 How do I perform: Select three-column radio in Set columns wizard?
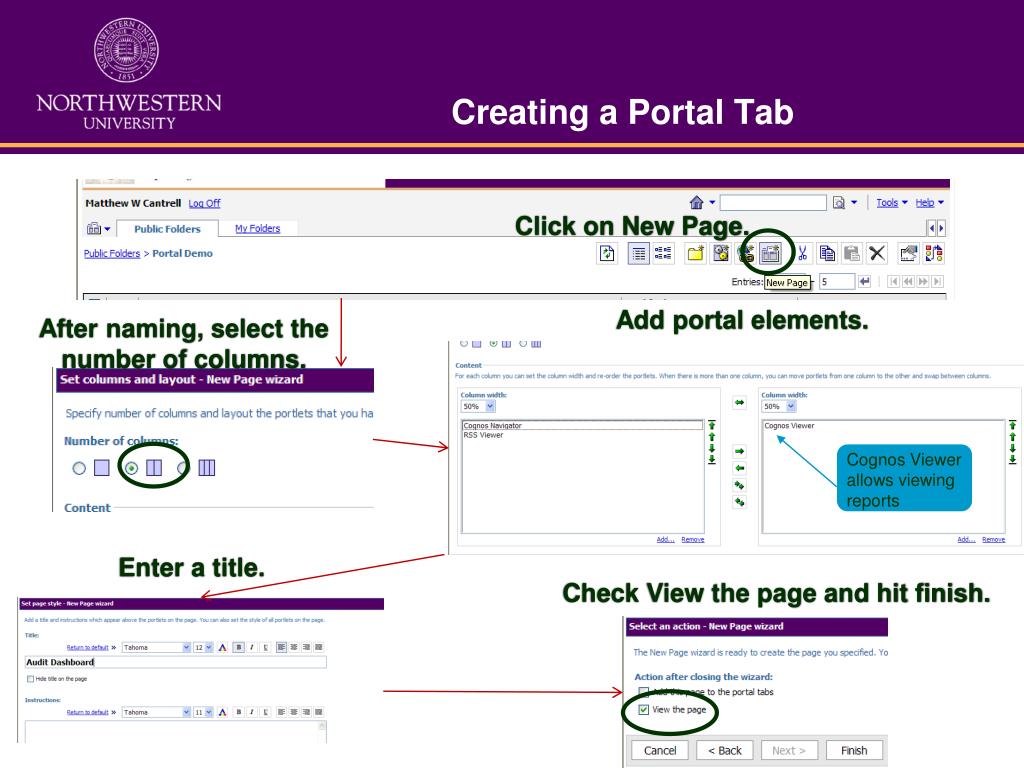point(184,468)
